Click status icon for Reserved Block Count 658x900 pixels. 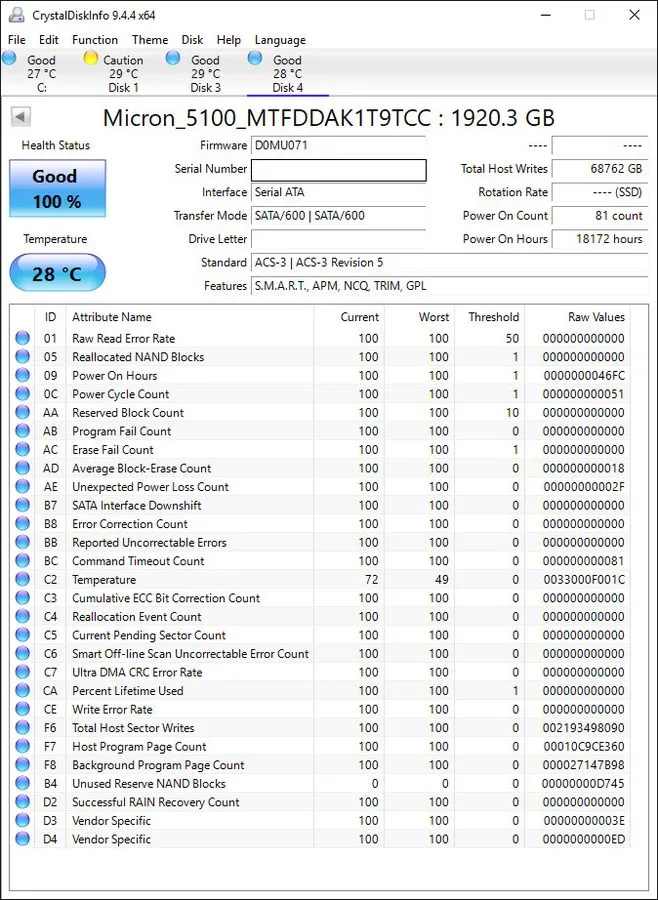(x=22, y=412)
